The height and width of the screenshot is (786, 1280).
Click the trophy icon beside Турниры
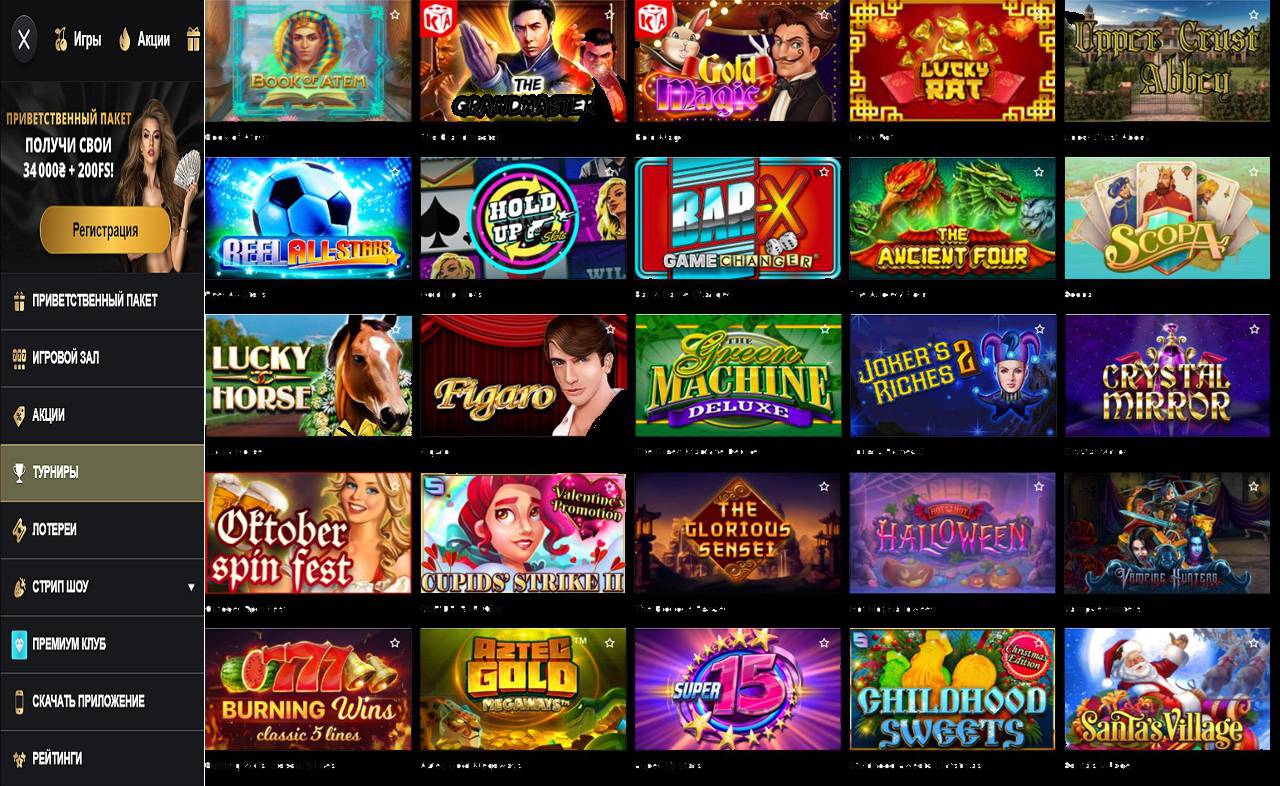[x=18, y=473]
